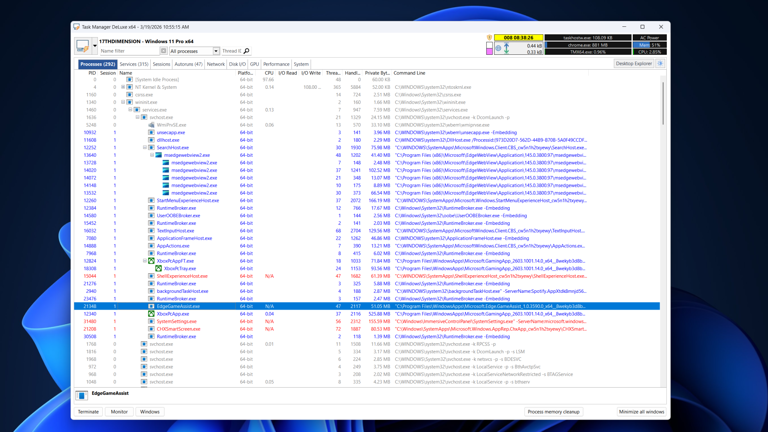Click the AppActions.exe process icon

click(151, 246)
